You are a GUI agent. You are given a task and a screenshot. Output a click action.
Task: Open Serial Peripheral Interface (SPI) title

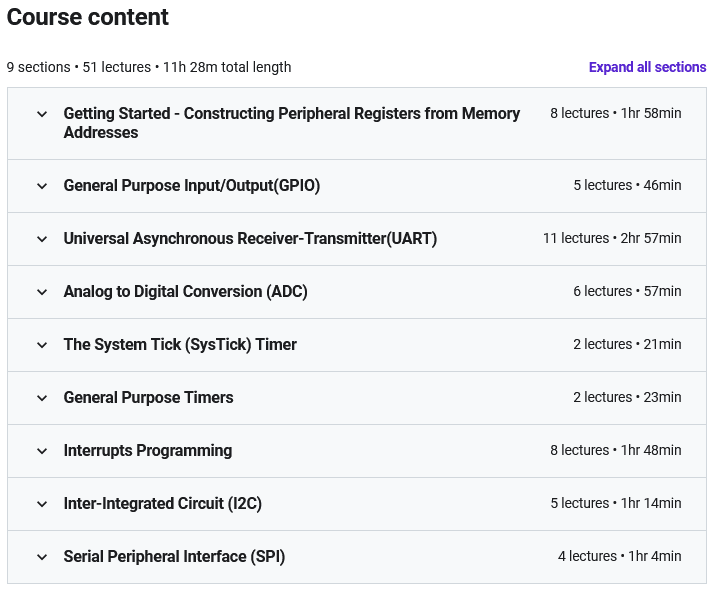tap(174, 557)
